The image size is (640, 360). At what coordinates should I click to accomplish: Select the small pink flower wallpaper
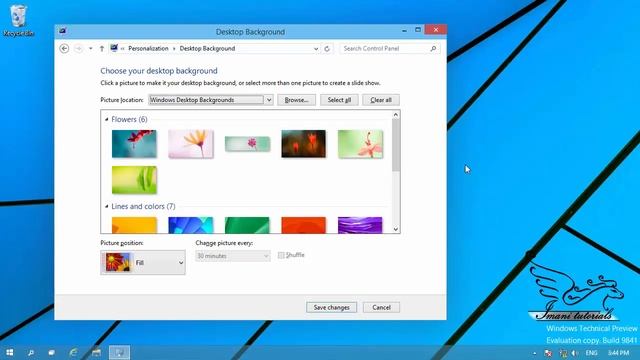(x=247, y=144)
